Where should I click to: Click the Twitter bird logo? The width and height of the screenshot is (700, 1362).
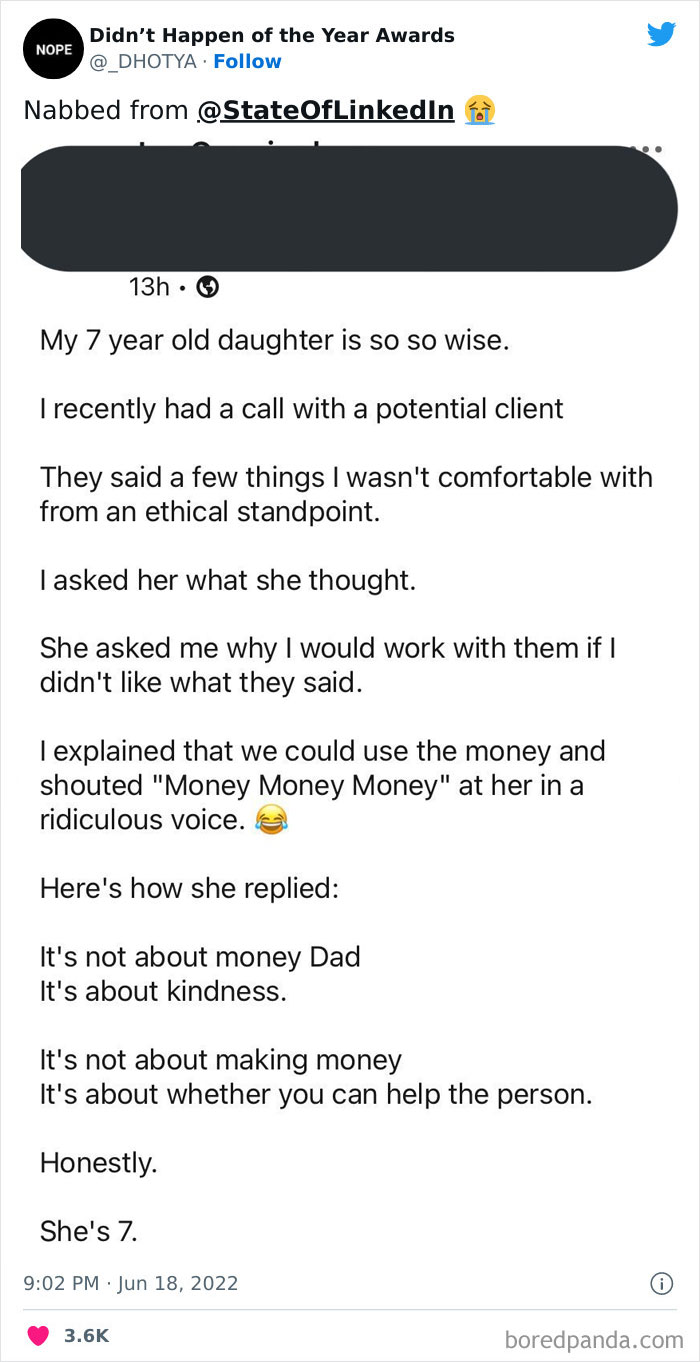coord(661,35)
